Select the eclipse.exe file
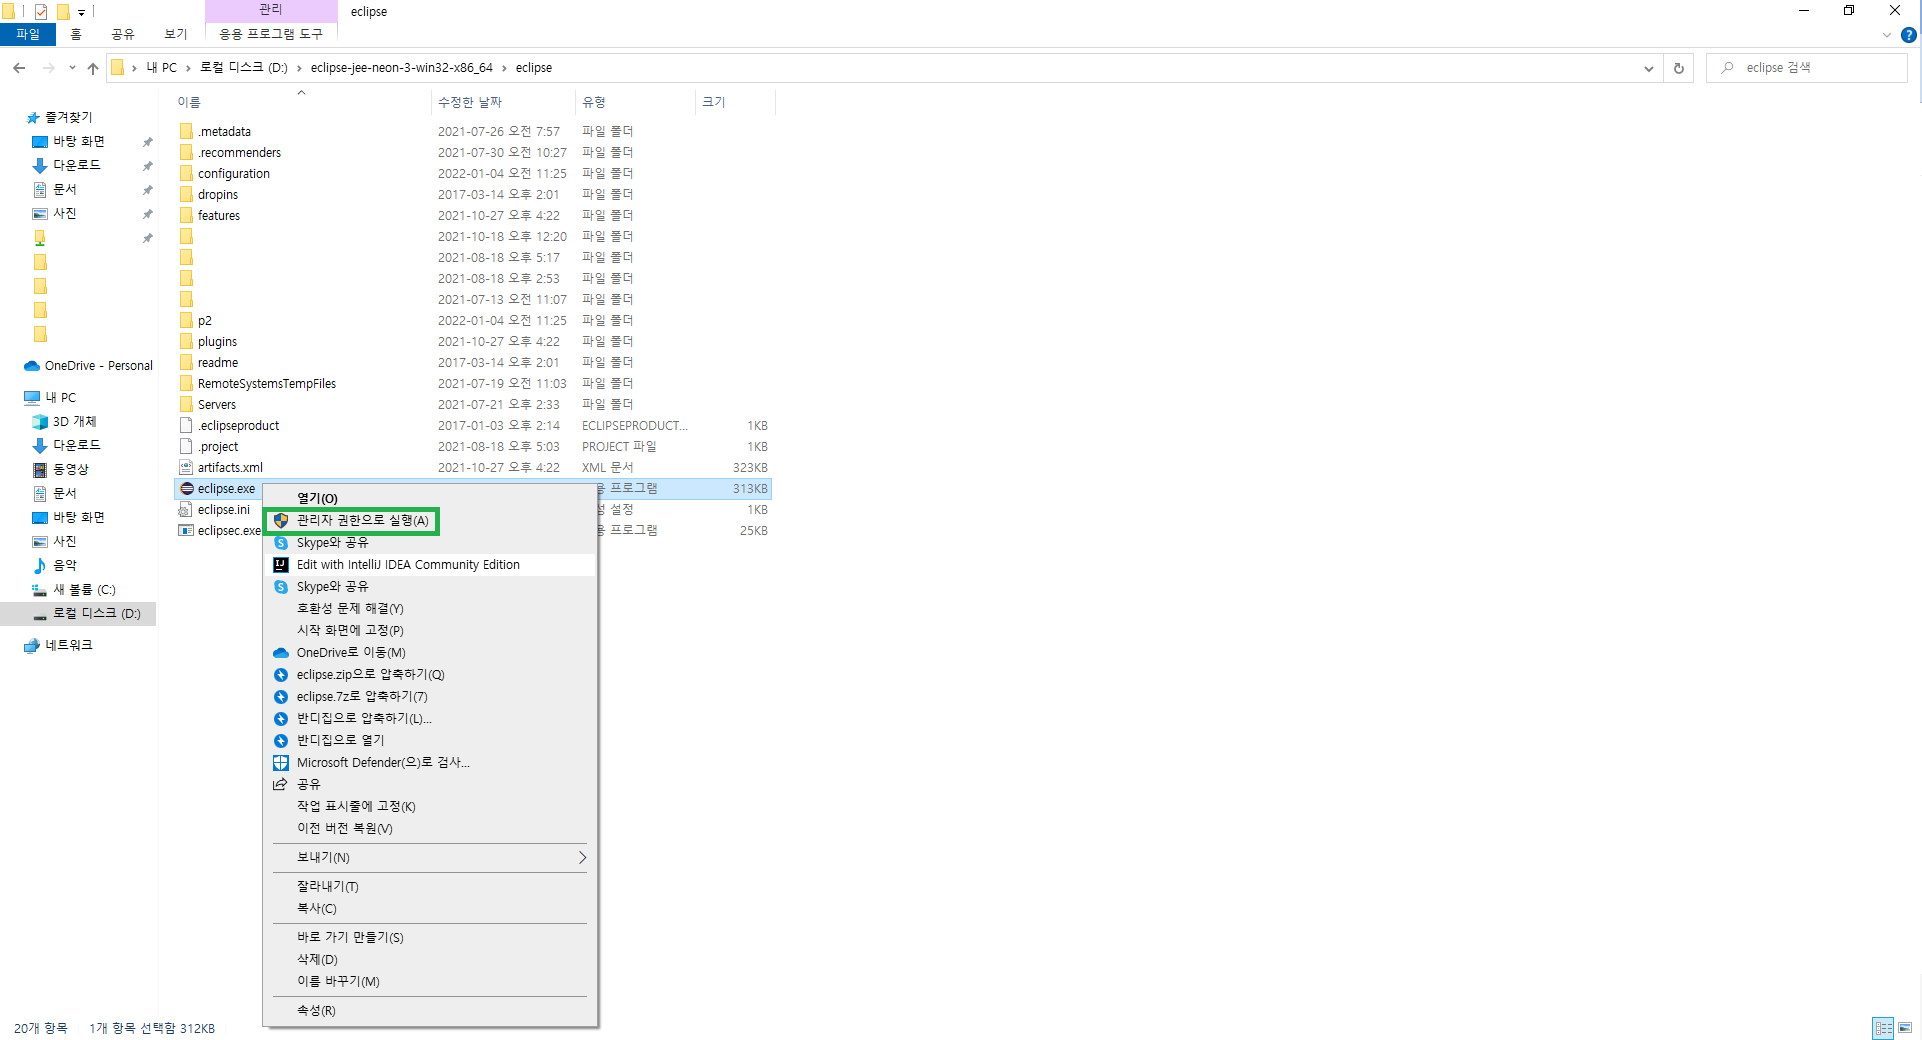Viewport: 1922px width, 1040px height. pyautogui.click(x=226, y=489)
